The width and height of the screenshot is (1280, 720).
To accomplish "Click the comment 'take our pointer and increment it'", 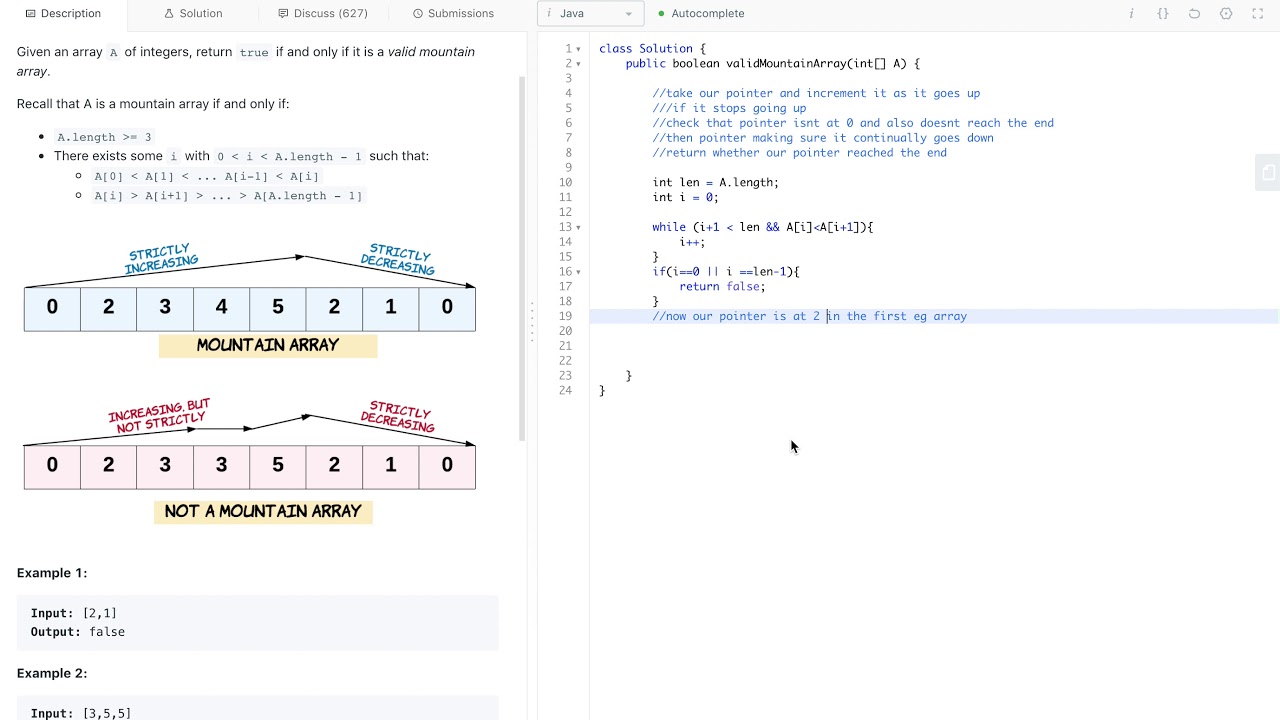I will 816,94.
